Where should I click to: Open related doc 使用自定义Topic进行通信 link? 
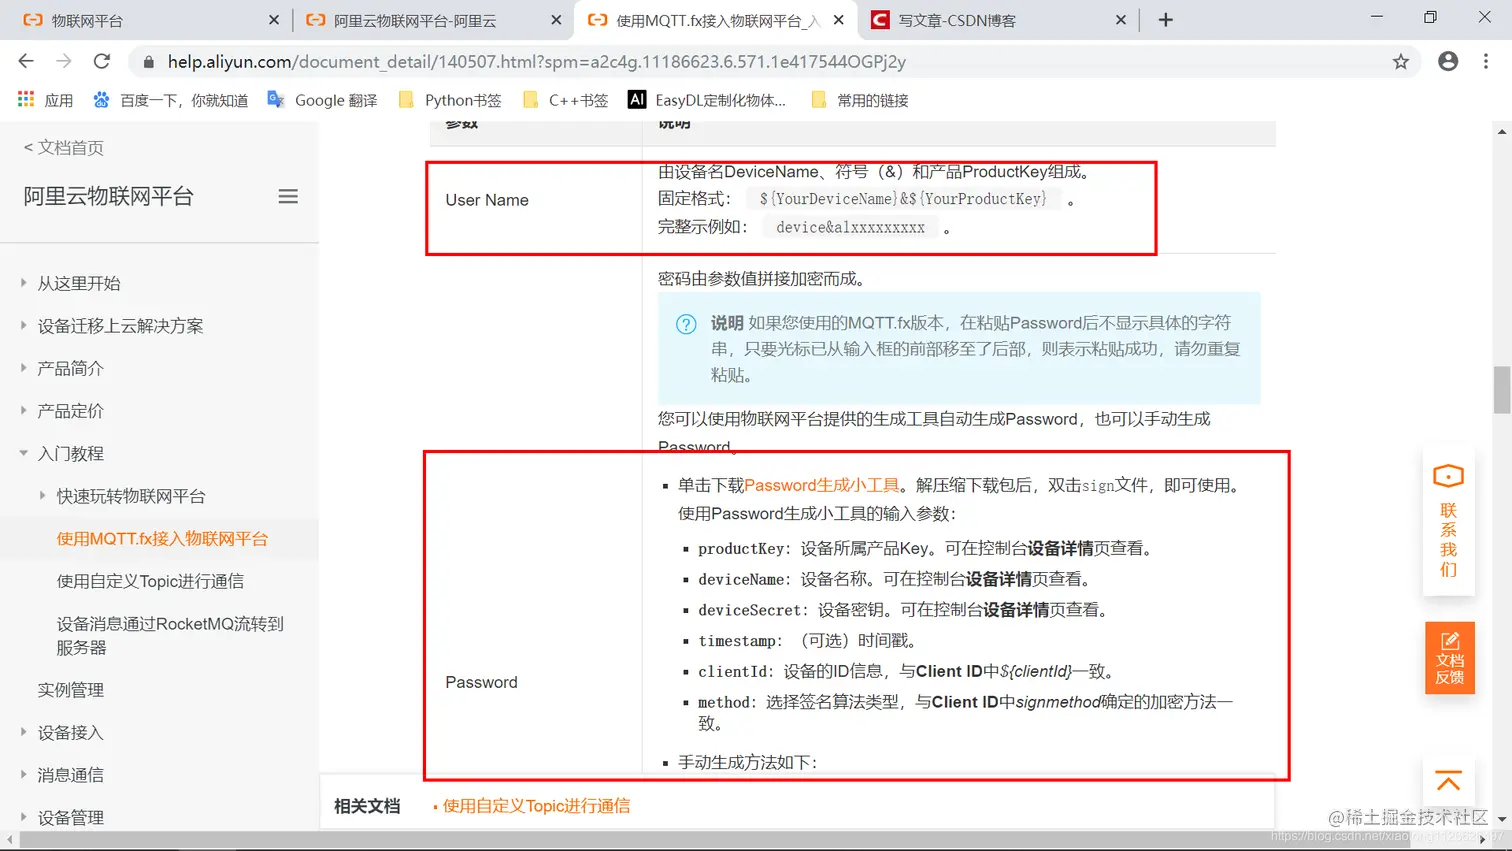click(536, 806)
